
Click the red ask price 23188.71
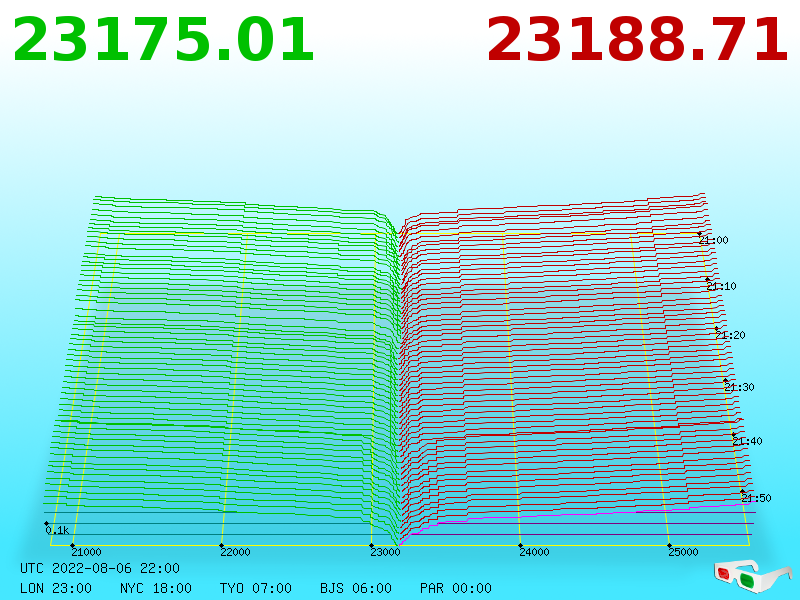[x=637, y=40]
